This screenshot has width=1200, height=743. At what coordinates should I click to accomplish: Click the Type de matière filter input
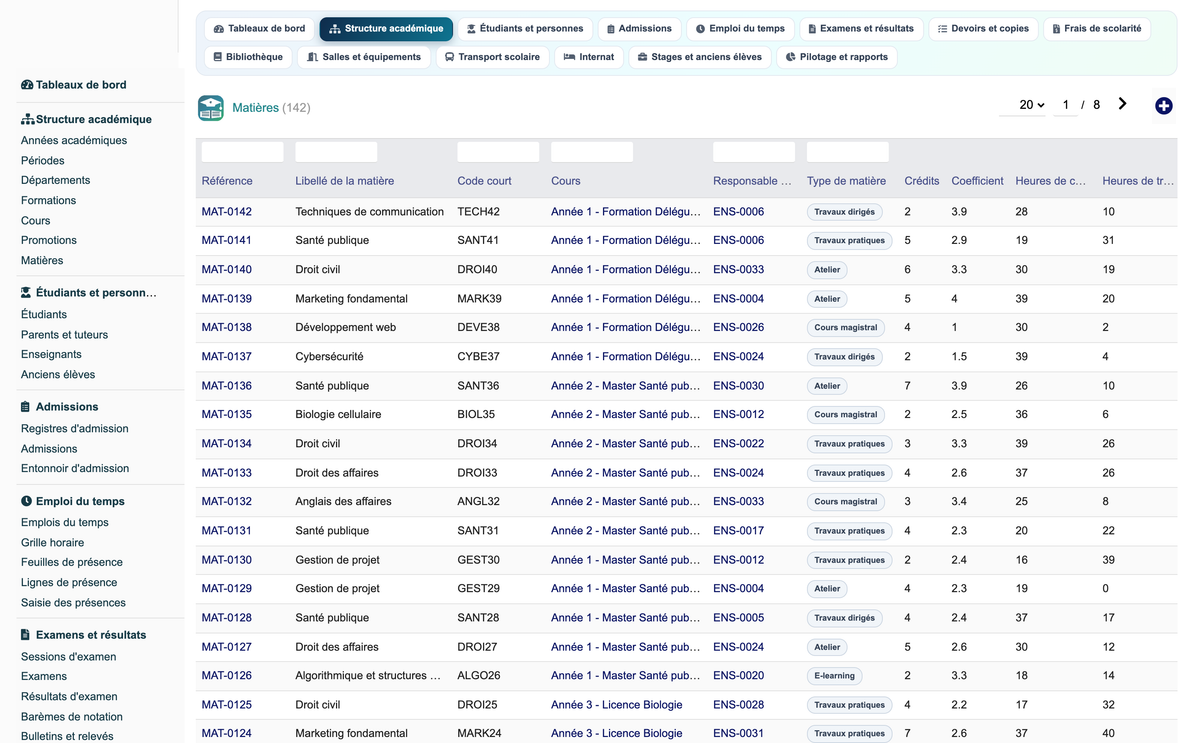[848, 152]
